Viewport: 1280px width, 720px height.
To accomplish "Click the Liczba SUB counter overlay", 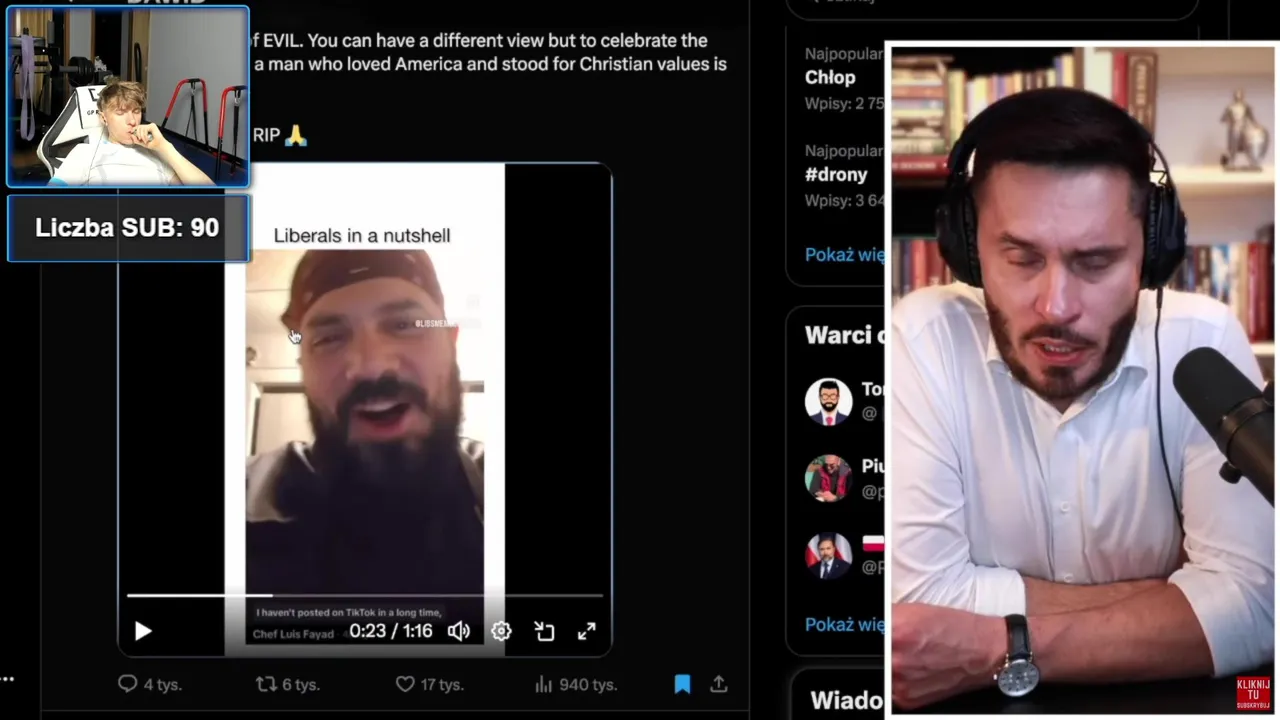I will pos(128,228).
